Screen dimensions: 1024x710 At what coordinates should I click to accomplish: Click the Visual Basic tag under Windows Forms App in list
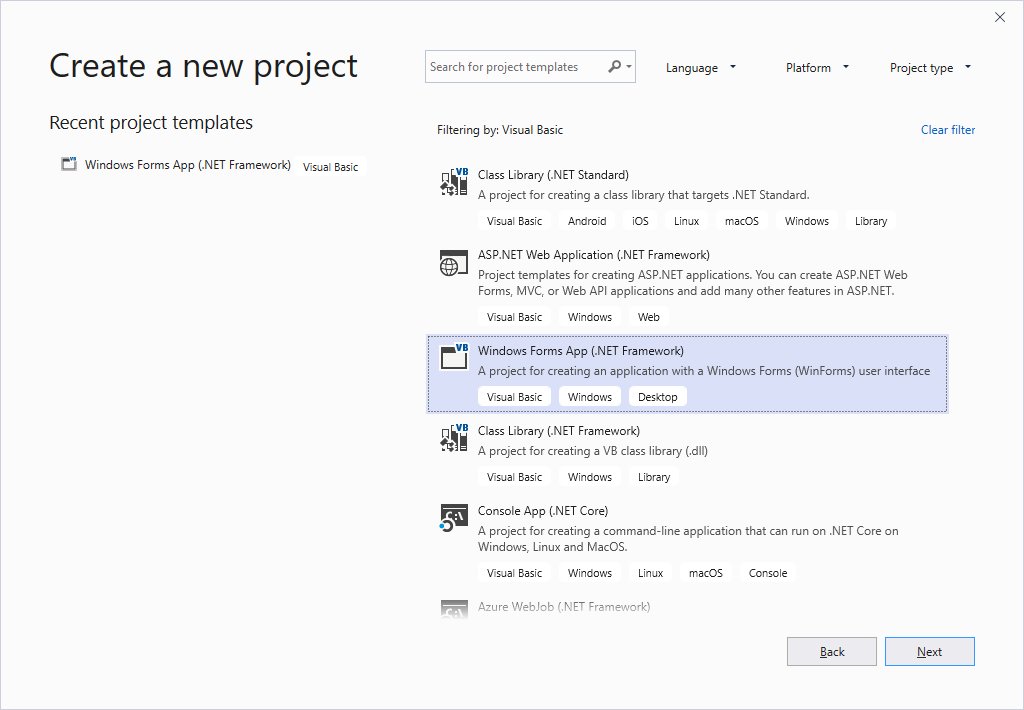(515, 396)
